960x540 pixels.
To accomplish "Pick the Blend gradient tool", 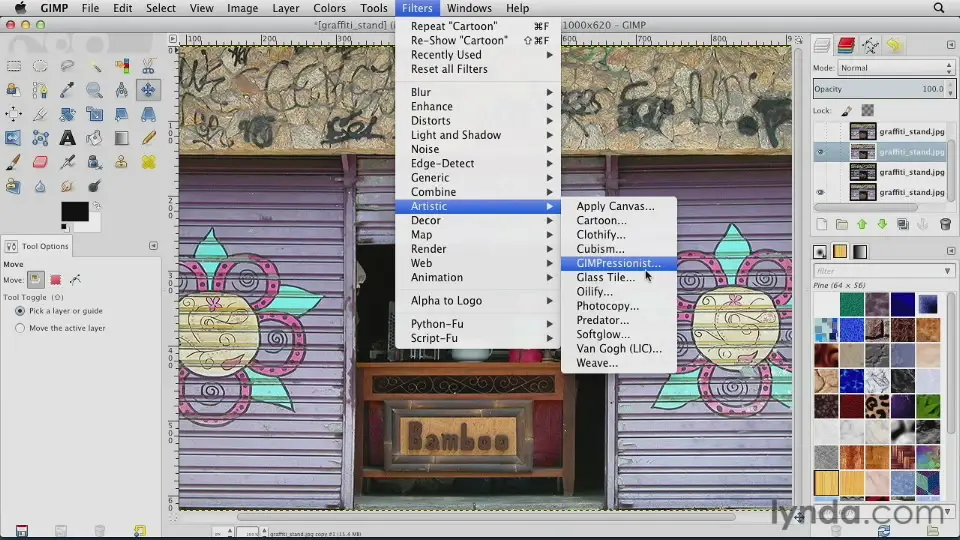I will click(121, 138).
